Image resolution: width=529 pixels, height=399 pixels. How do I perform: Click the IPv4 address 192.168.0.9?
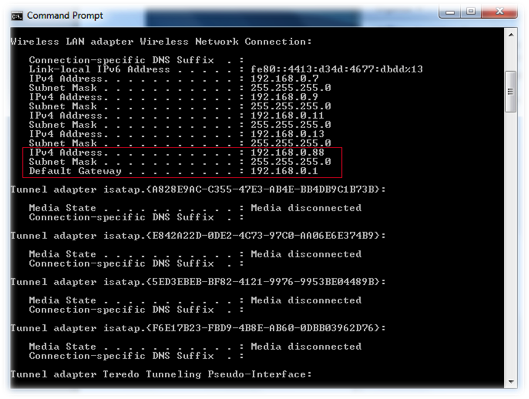284,97
